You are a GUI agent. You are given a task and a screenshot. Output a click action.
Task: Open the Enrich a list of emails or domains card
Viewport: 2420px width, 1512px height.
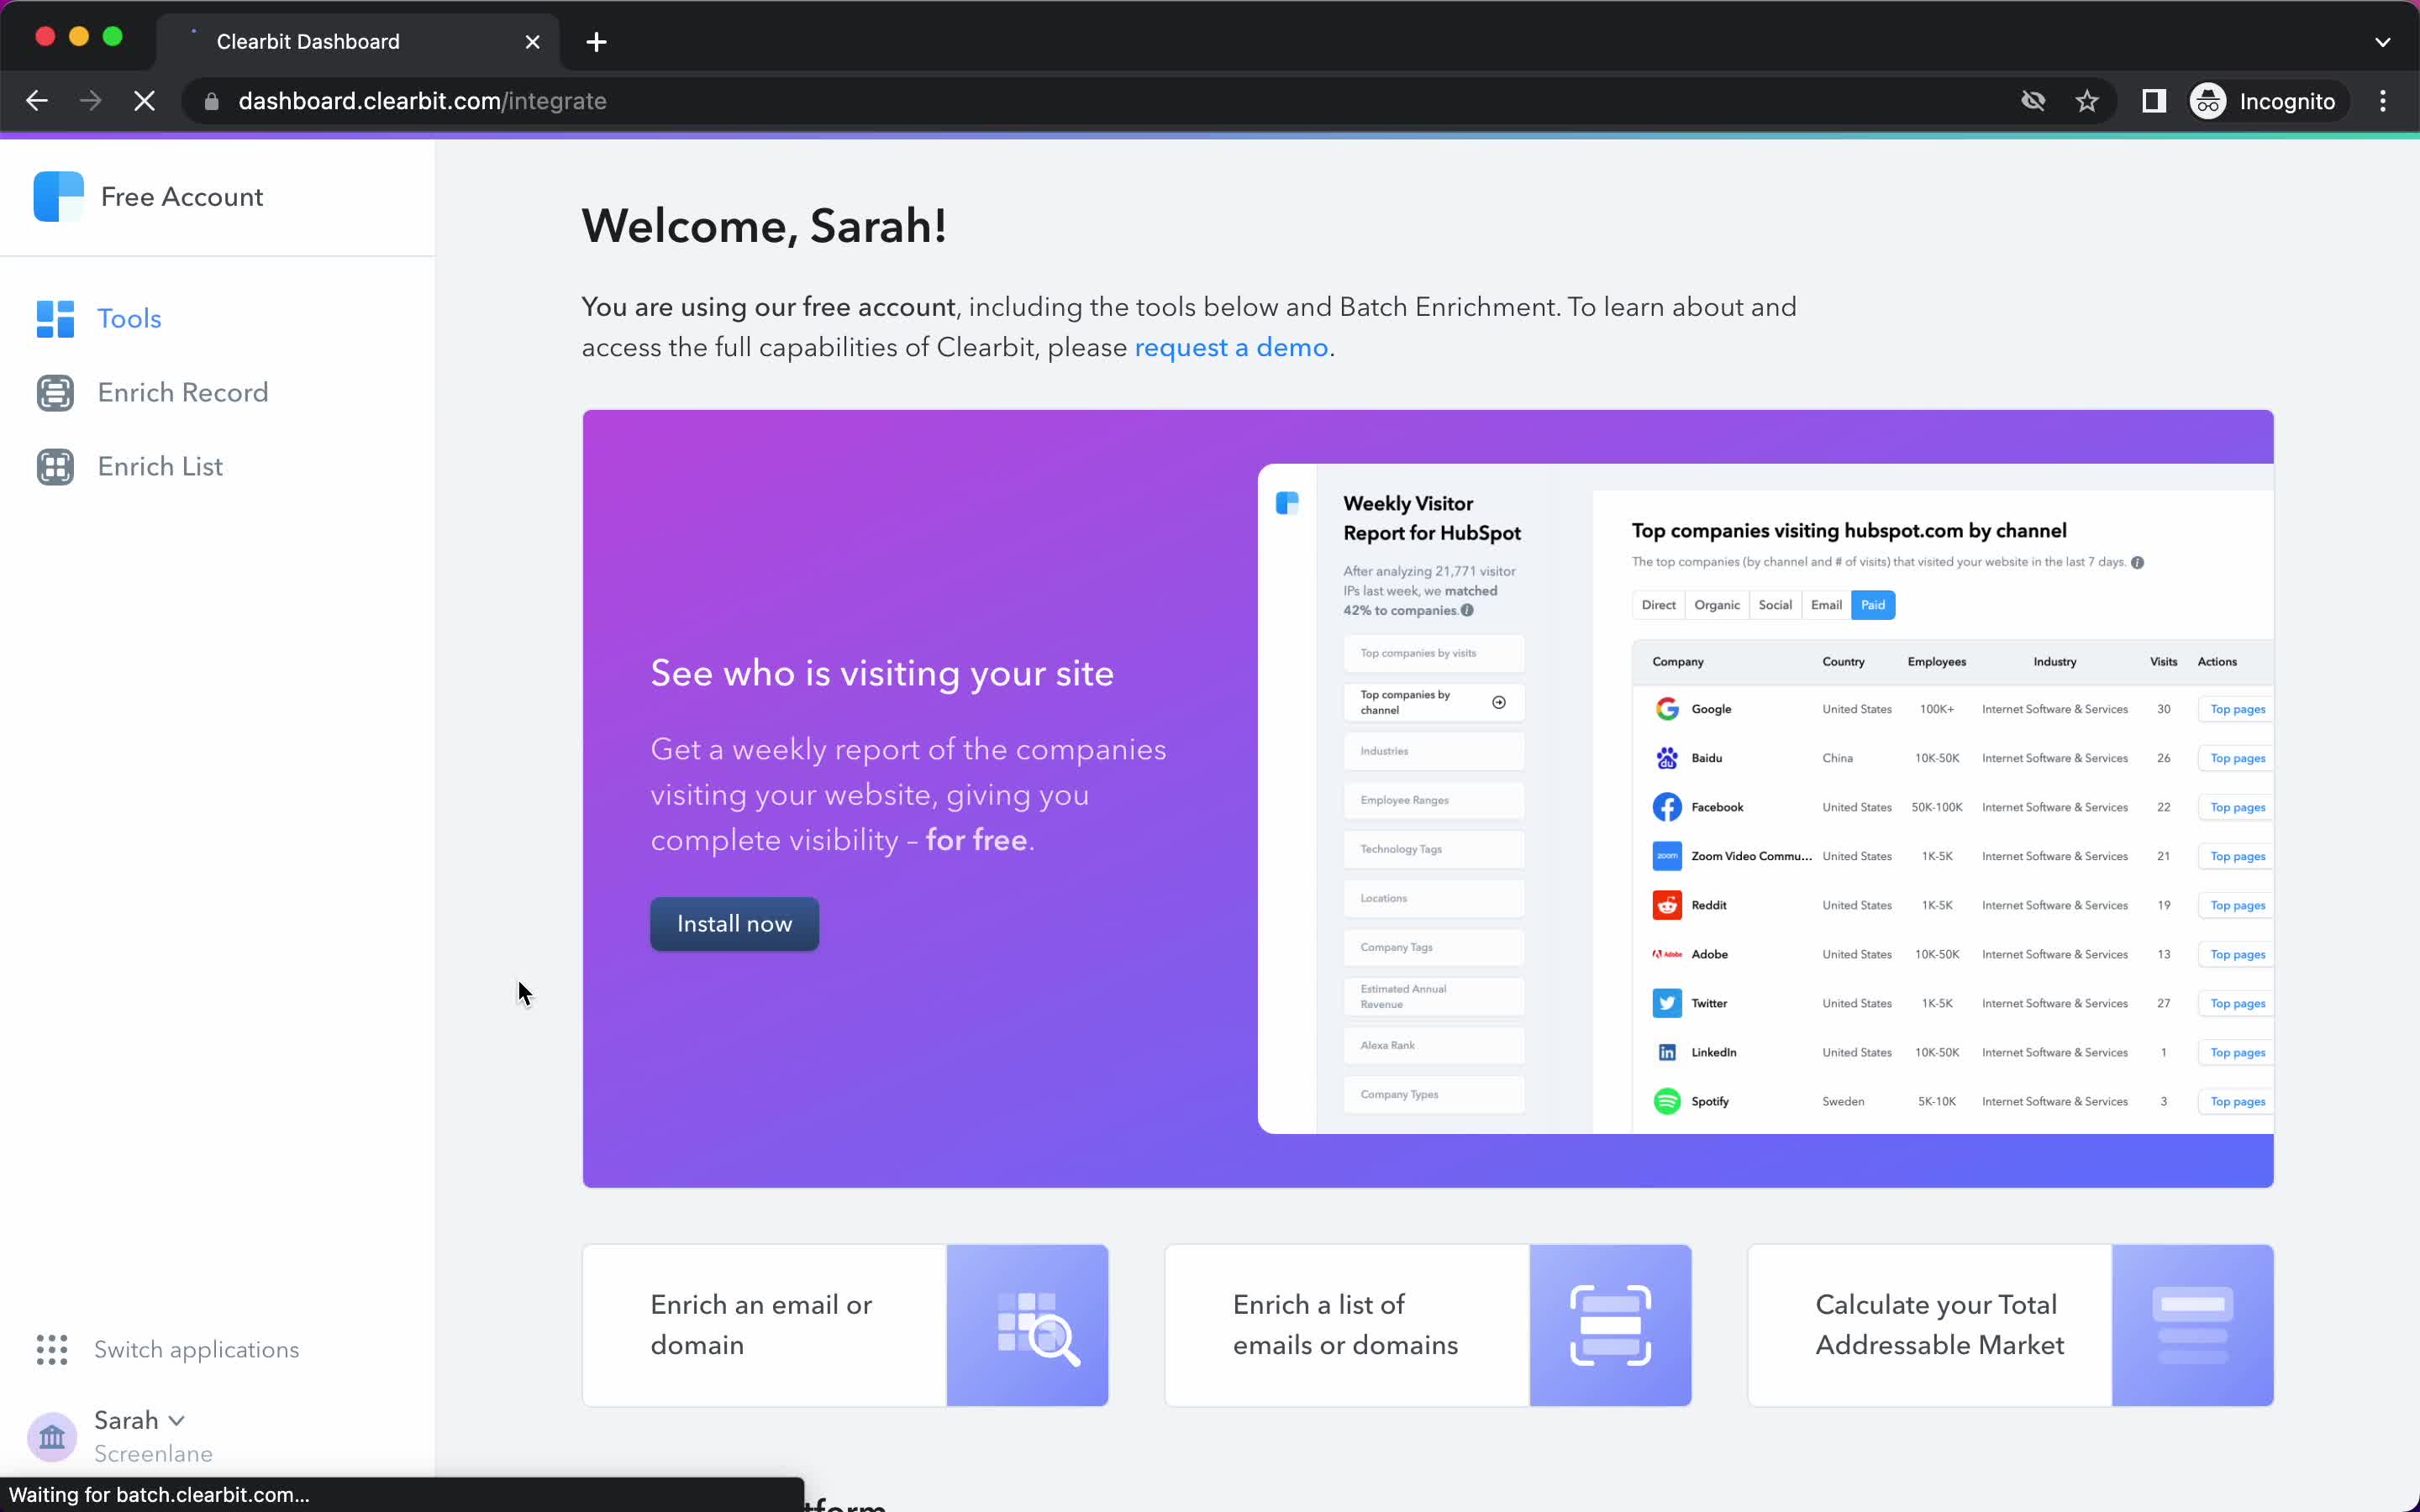pyautogui.click(x=1427, y=1325)
